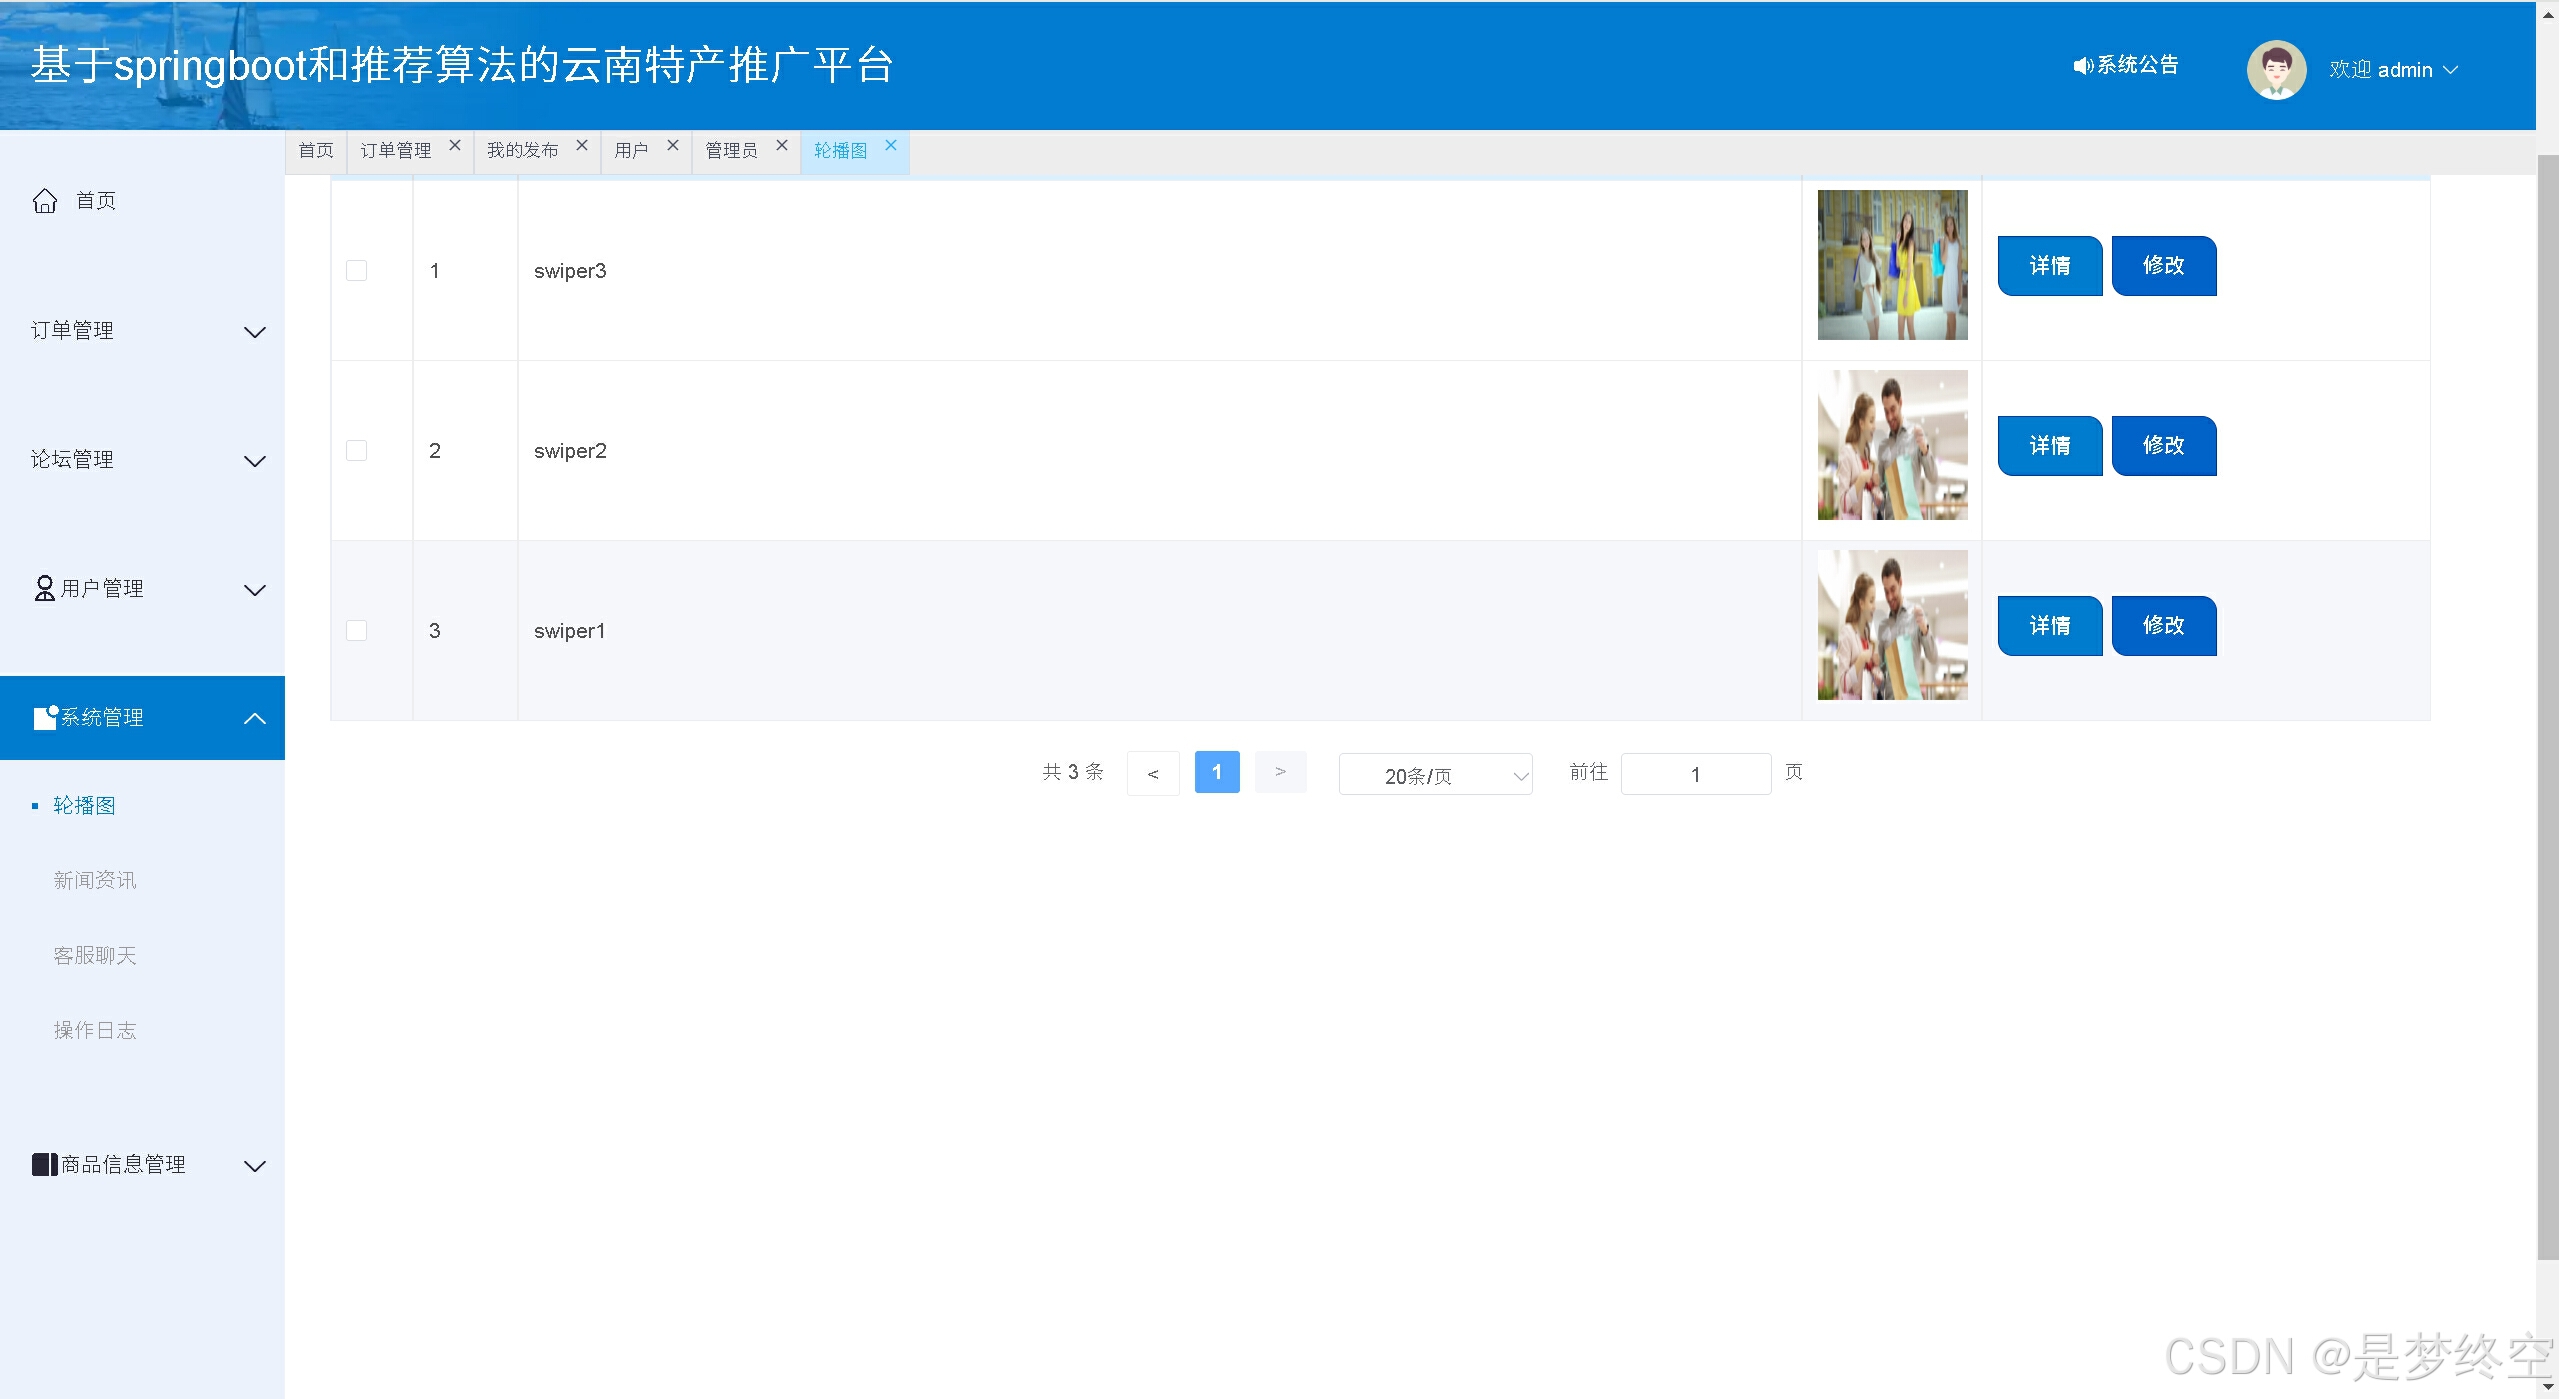Click the admin avatar picture
Viewport: 2559px width, 1399px height.
point(2276,70)
